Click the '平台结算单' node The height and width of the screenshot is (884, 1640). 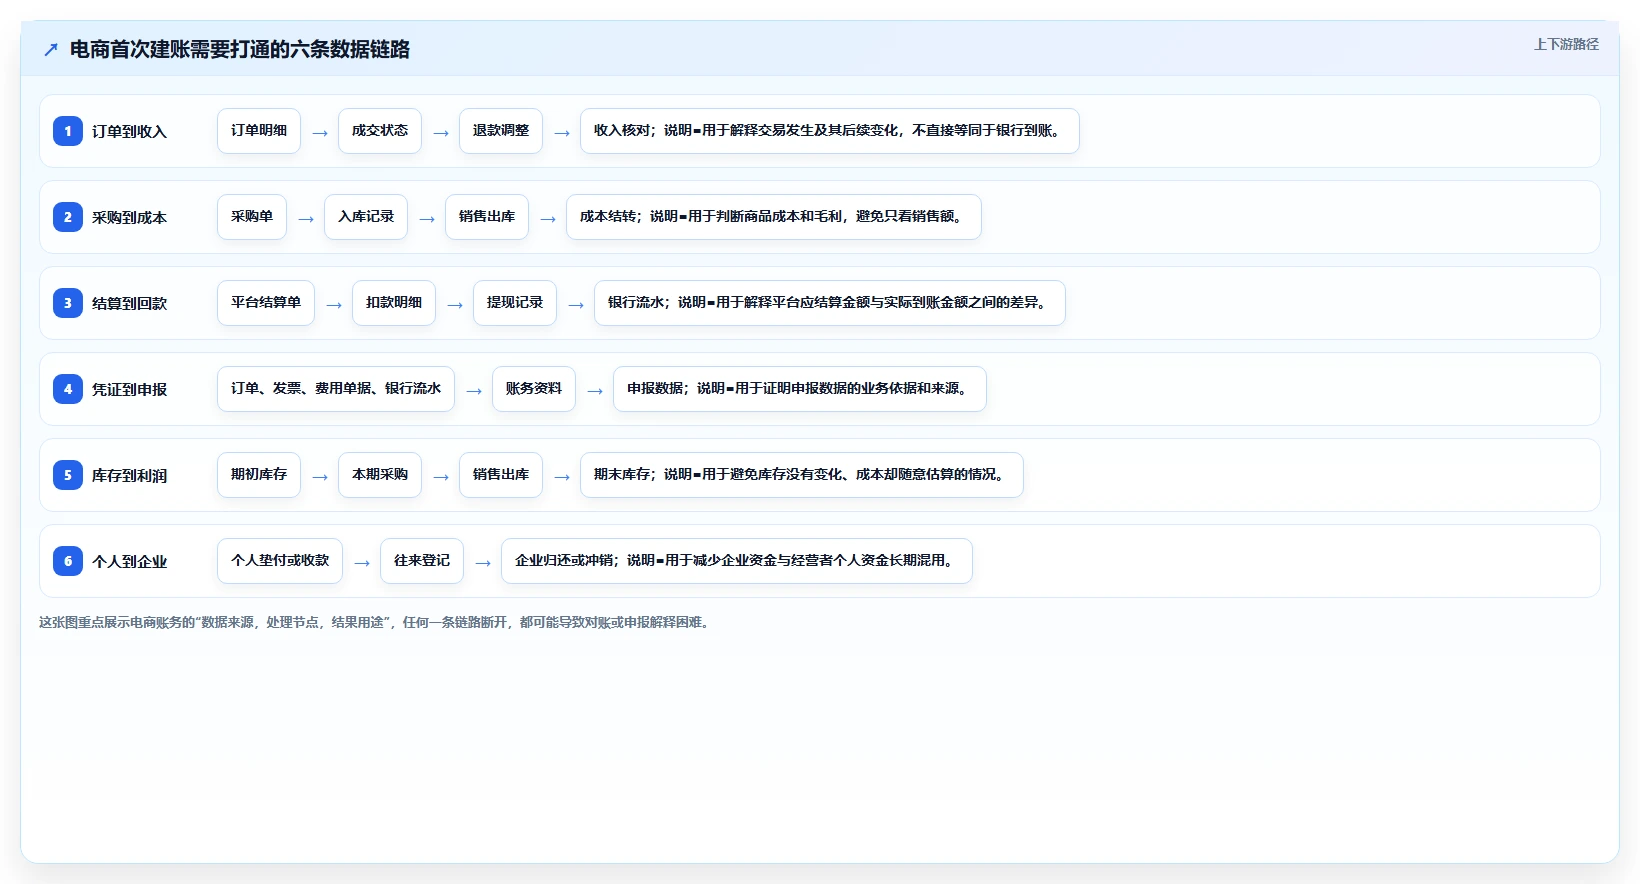tap(266, 303)
